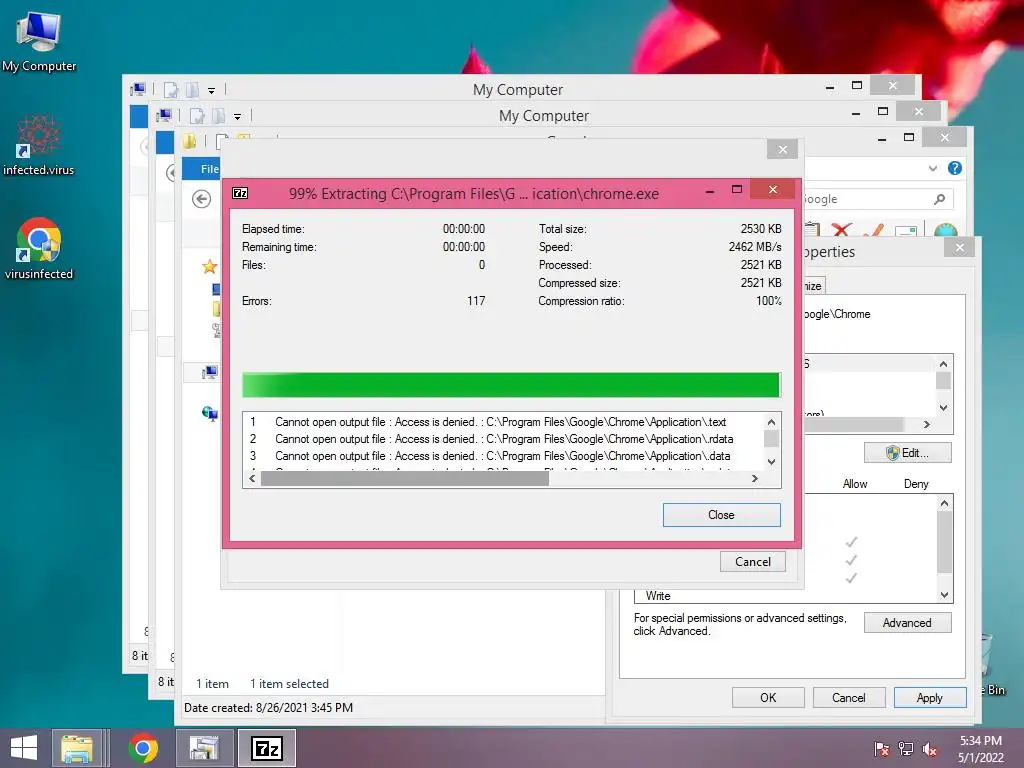This screenshot has width=1024, height=768.
Task: Click down arrow on error list scrollbar
Action: [771, 462]
